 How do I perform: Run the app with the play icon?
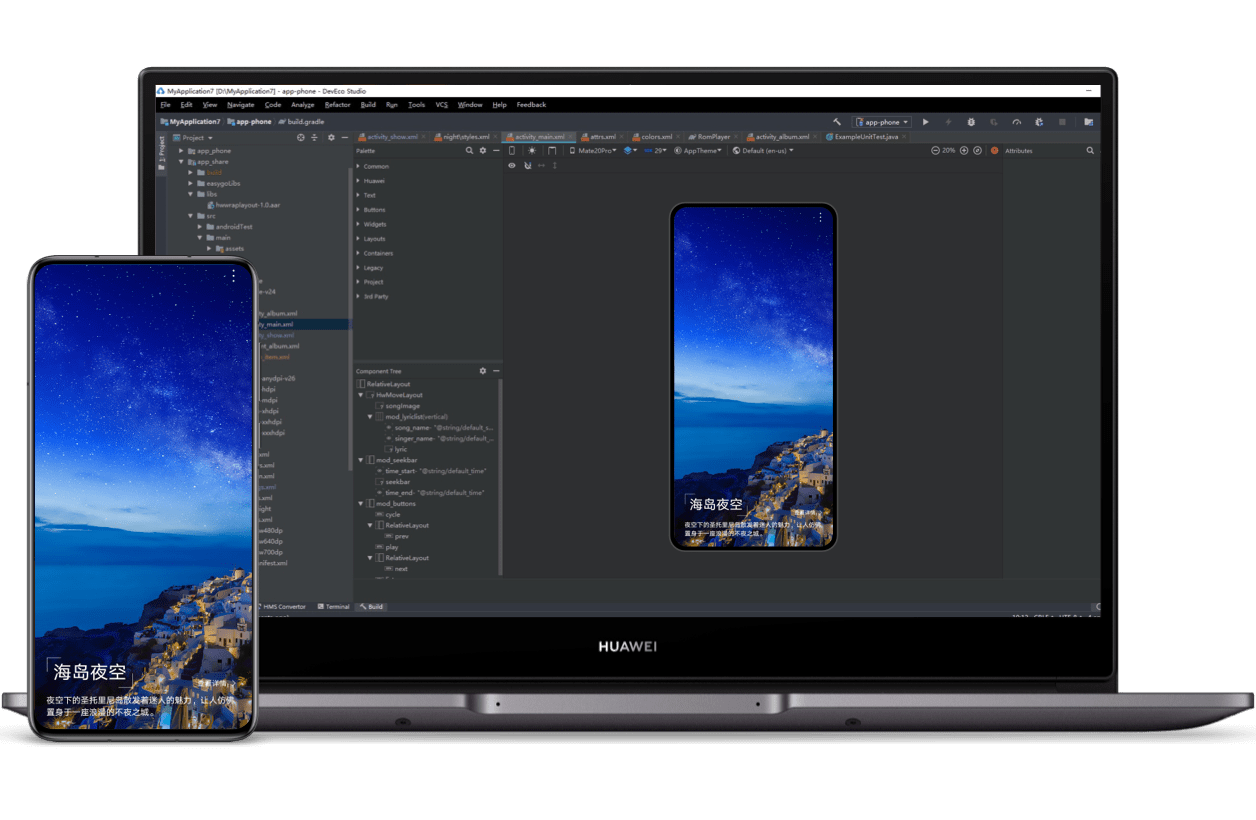point(926,122)
